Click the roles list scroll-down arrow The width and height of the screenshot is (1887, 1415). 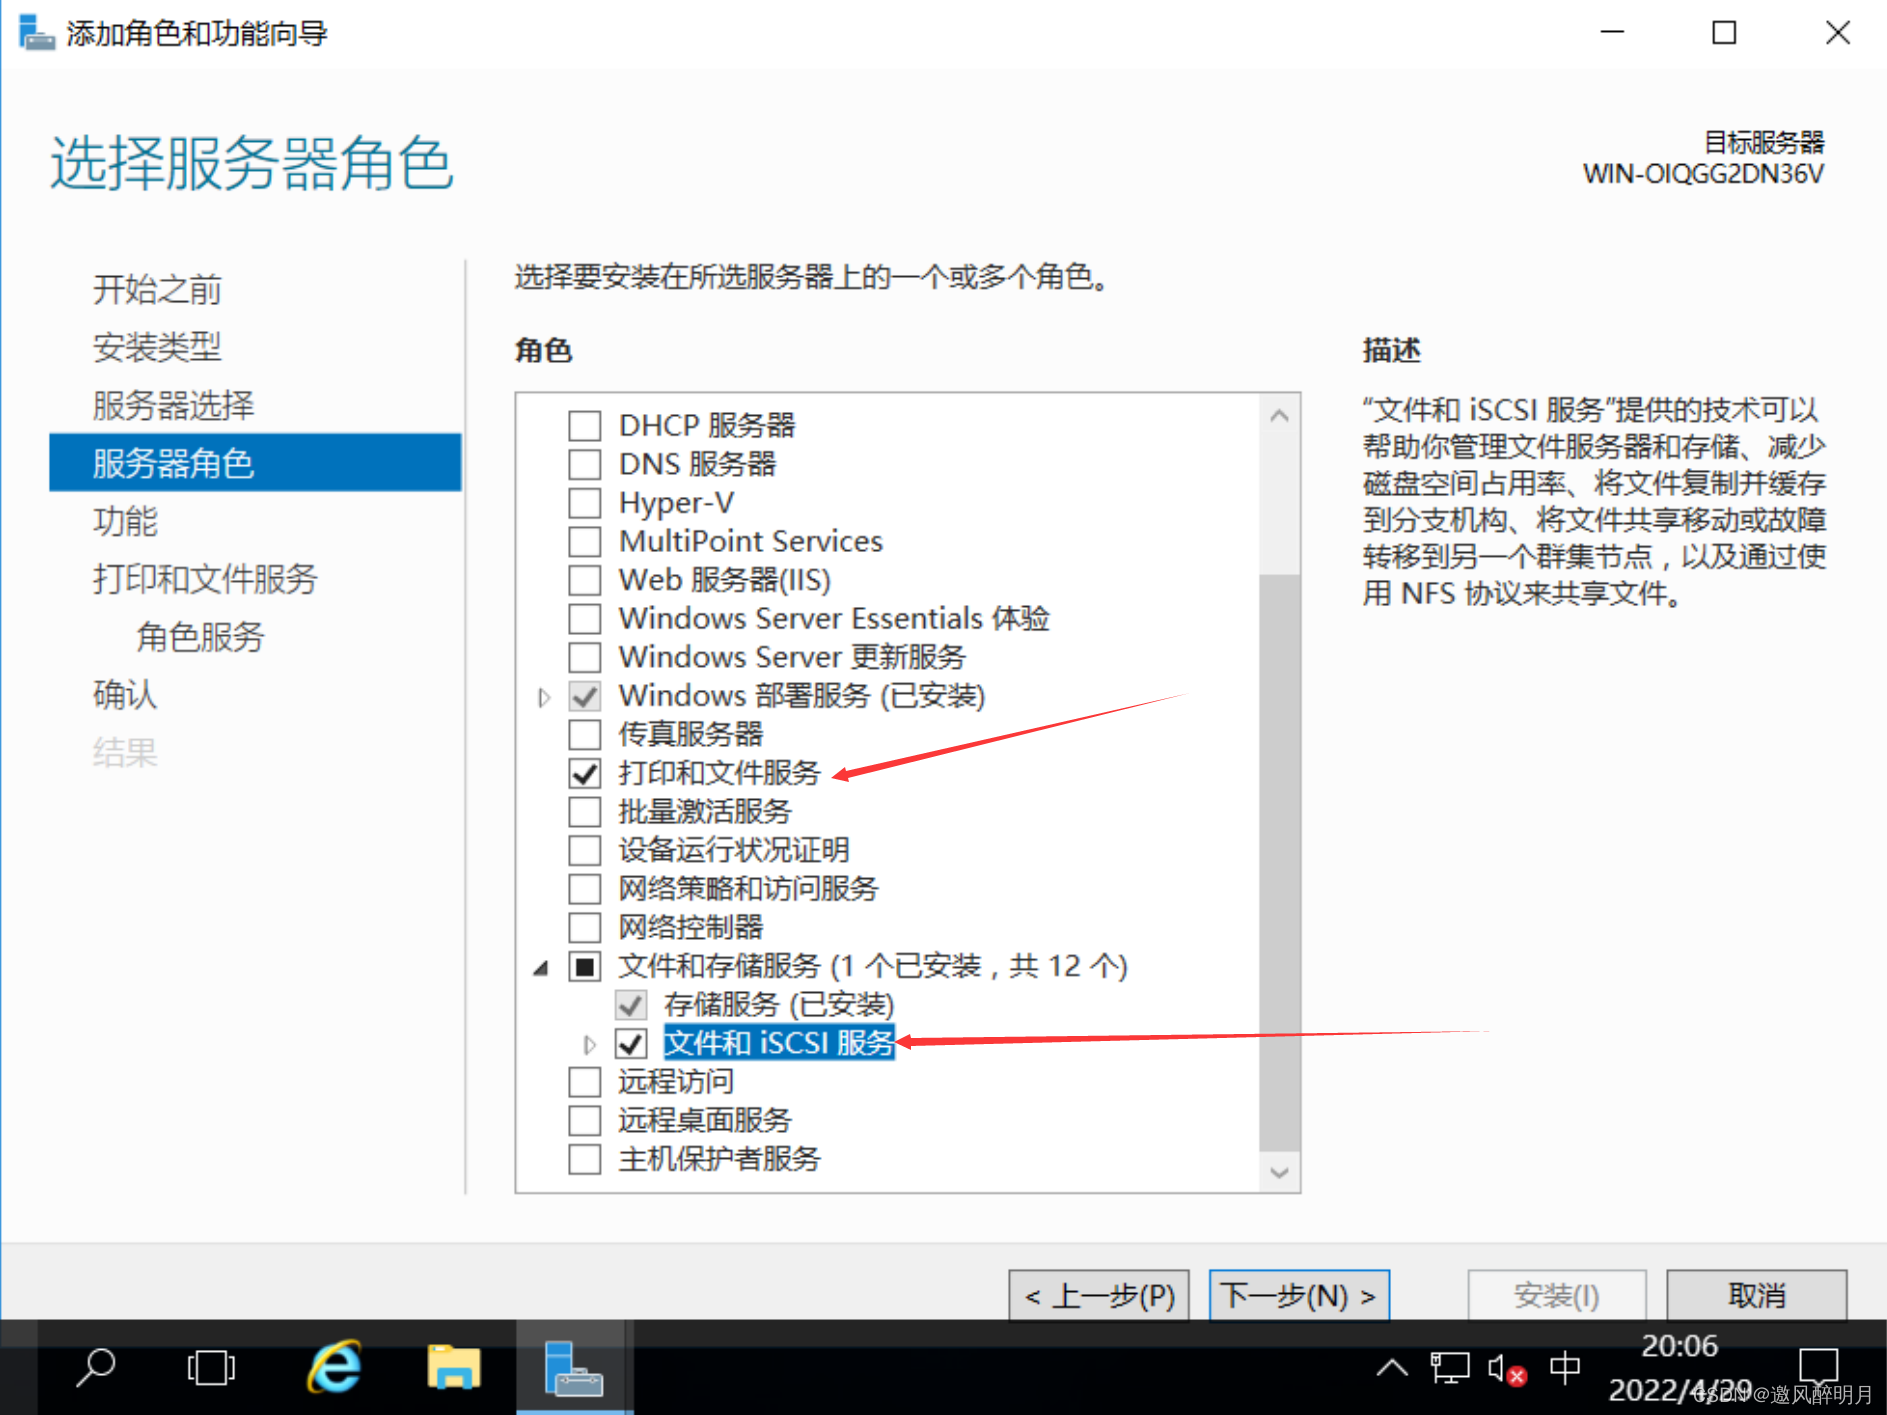pos(1279,1171)
